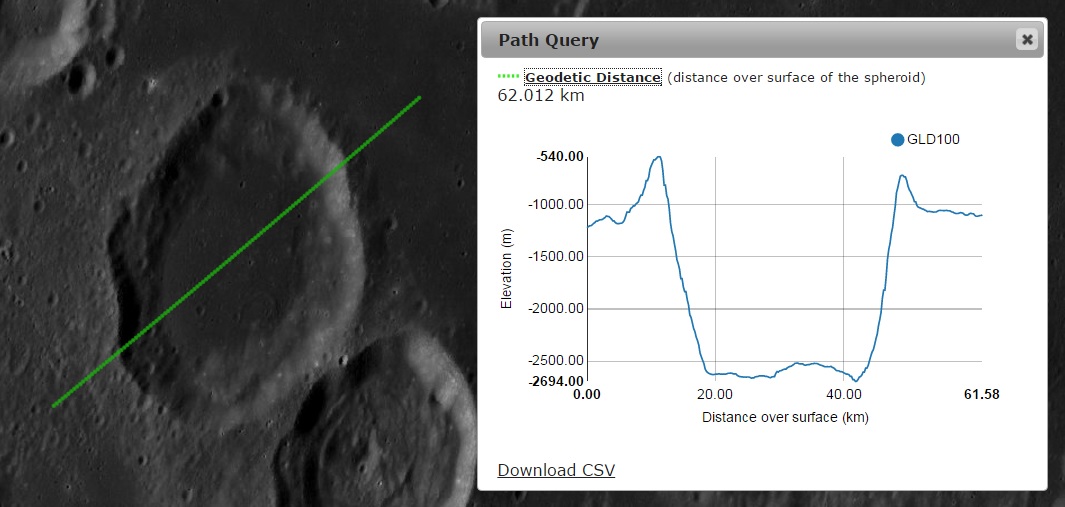Click the green dotted line legend icon
Viewport: 1065px width, 507px height.
508,77
